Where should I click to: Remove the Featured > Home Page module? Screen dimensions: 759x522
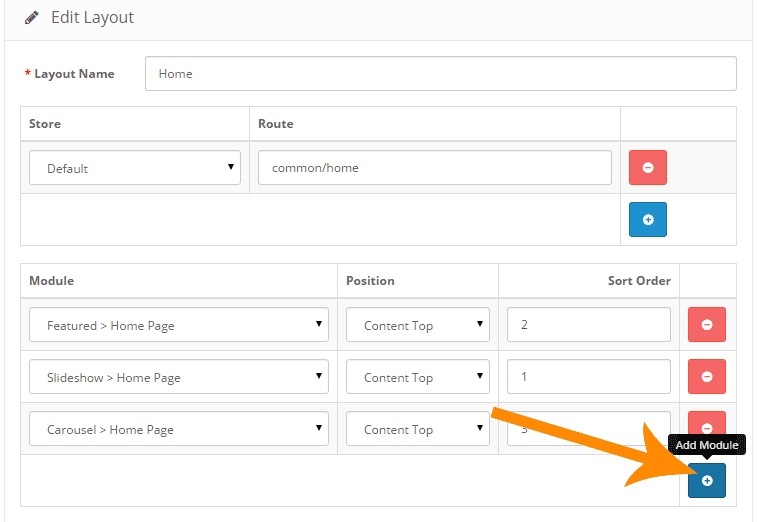[707, 324]
